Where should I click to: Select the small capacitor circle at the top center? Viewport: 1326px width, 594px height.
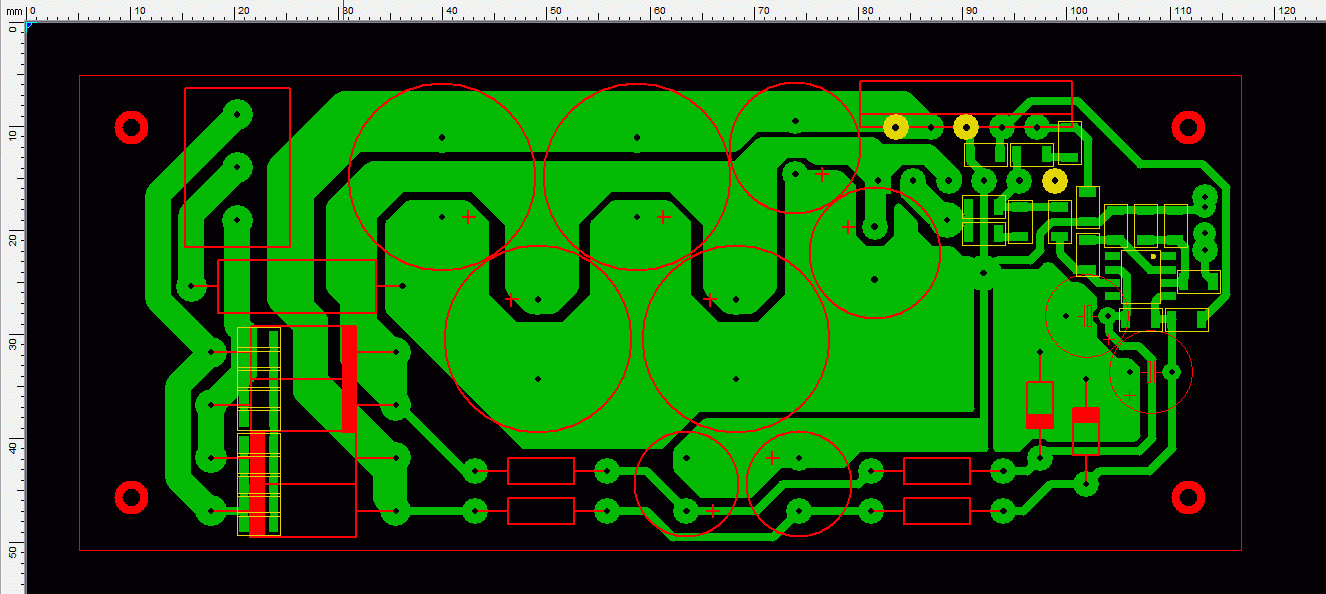795,147
